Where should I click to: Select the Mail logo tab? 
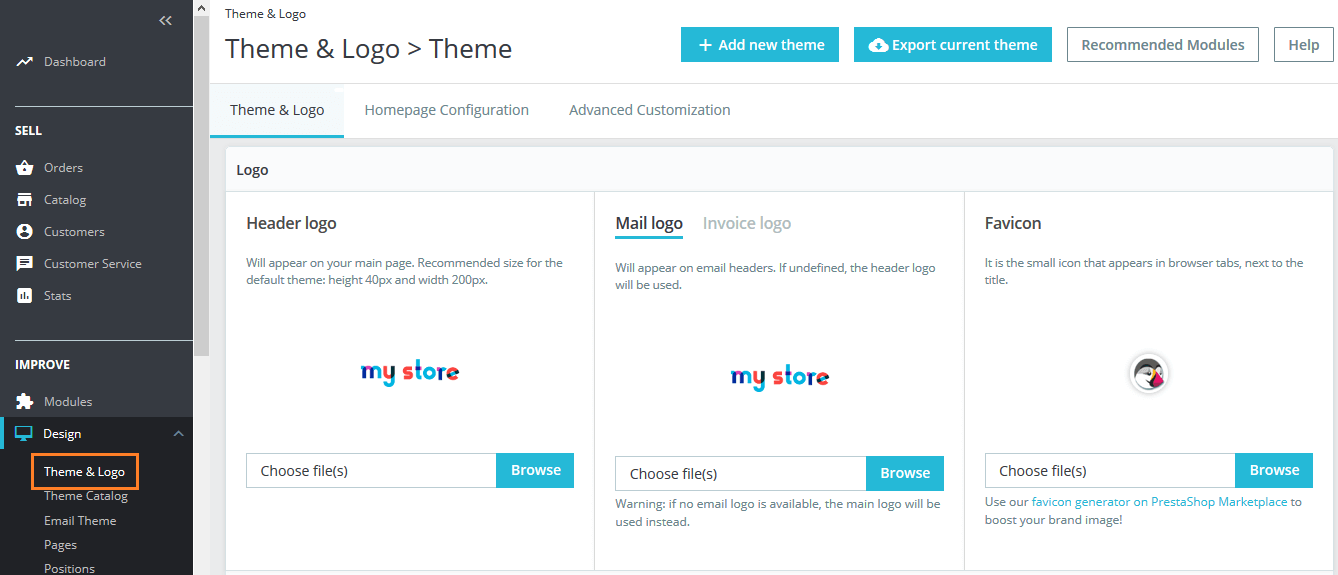[649, 224]
